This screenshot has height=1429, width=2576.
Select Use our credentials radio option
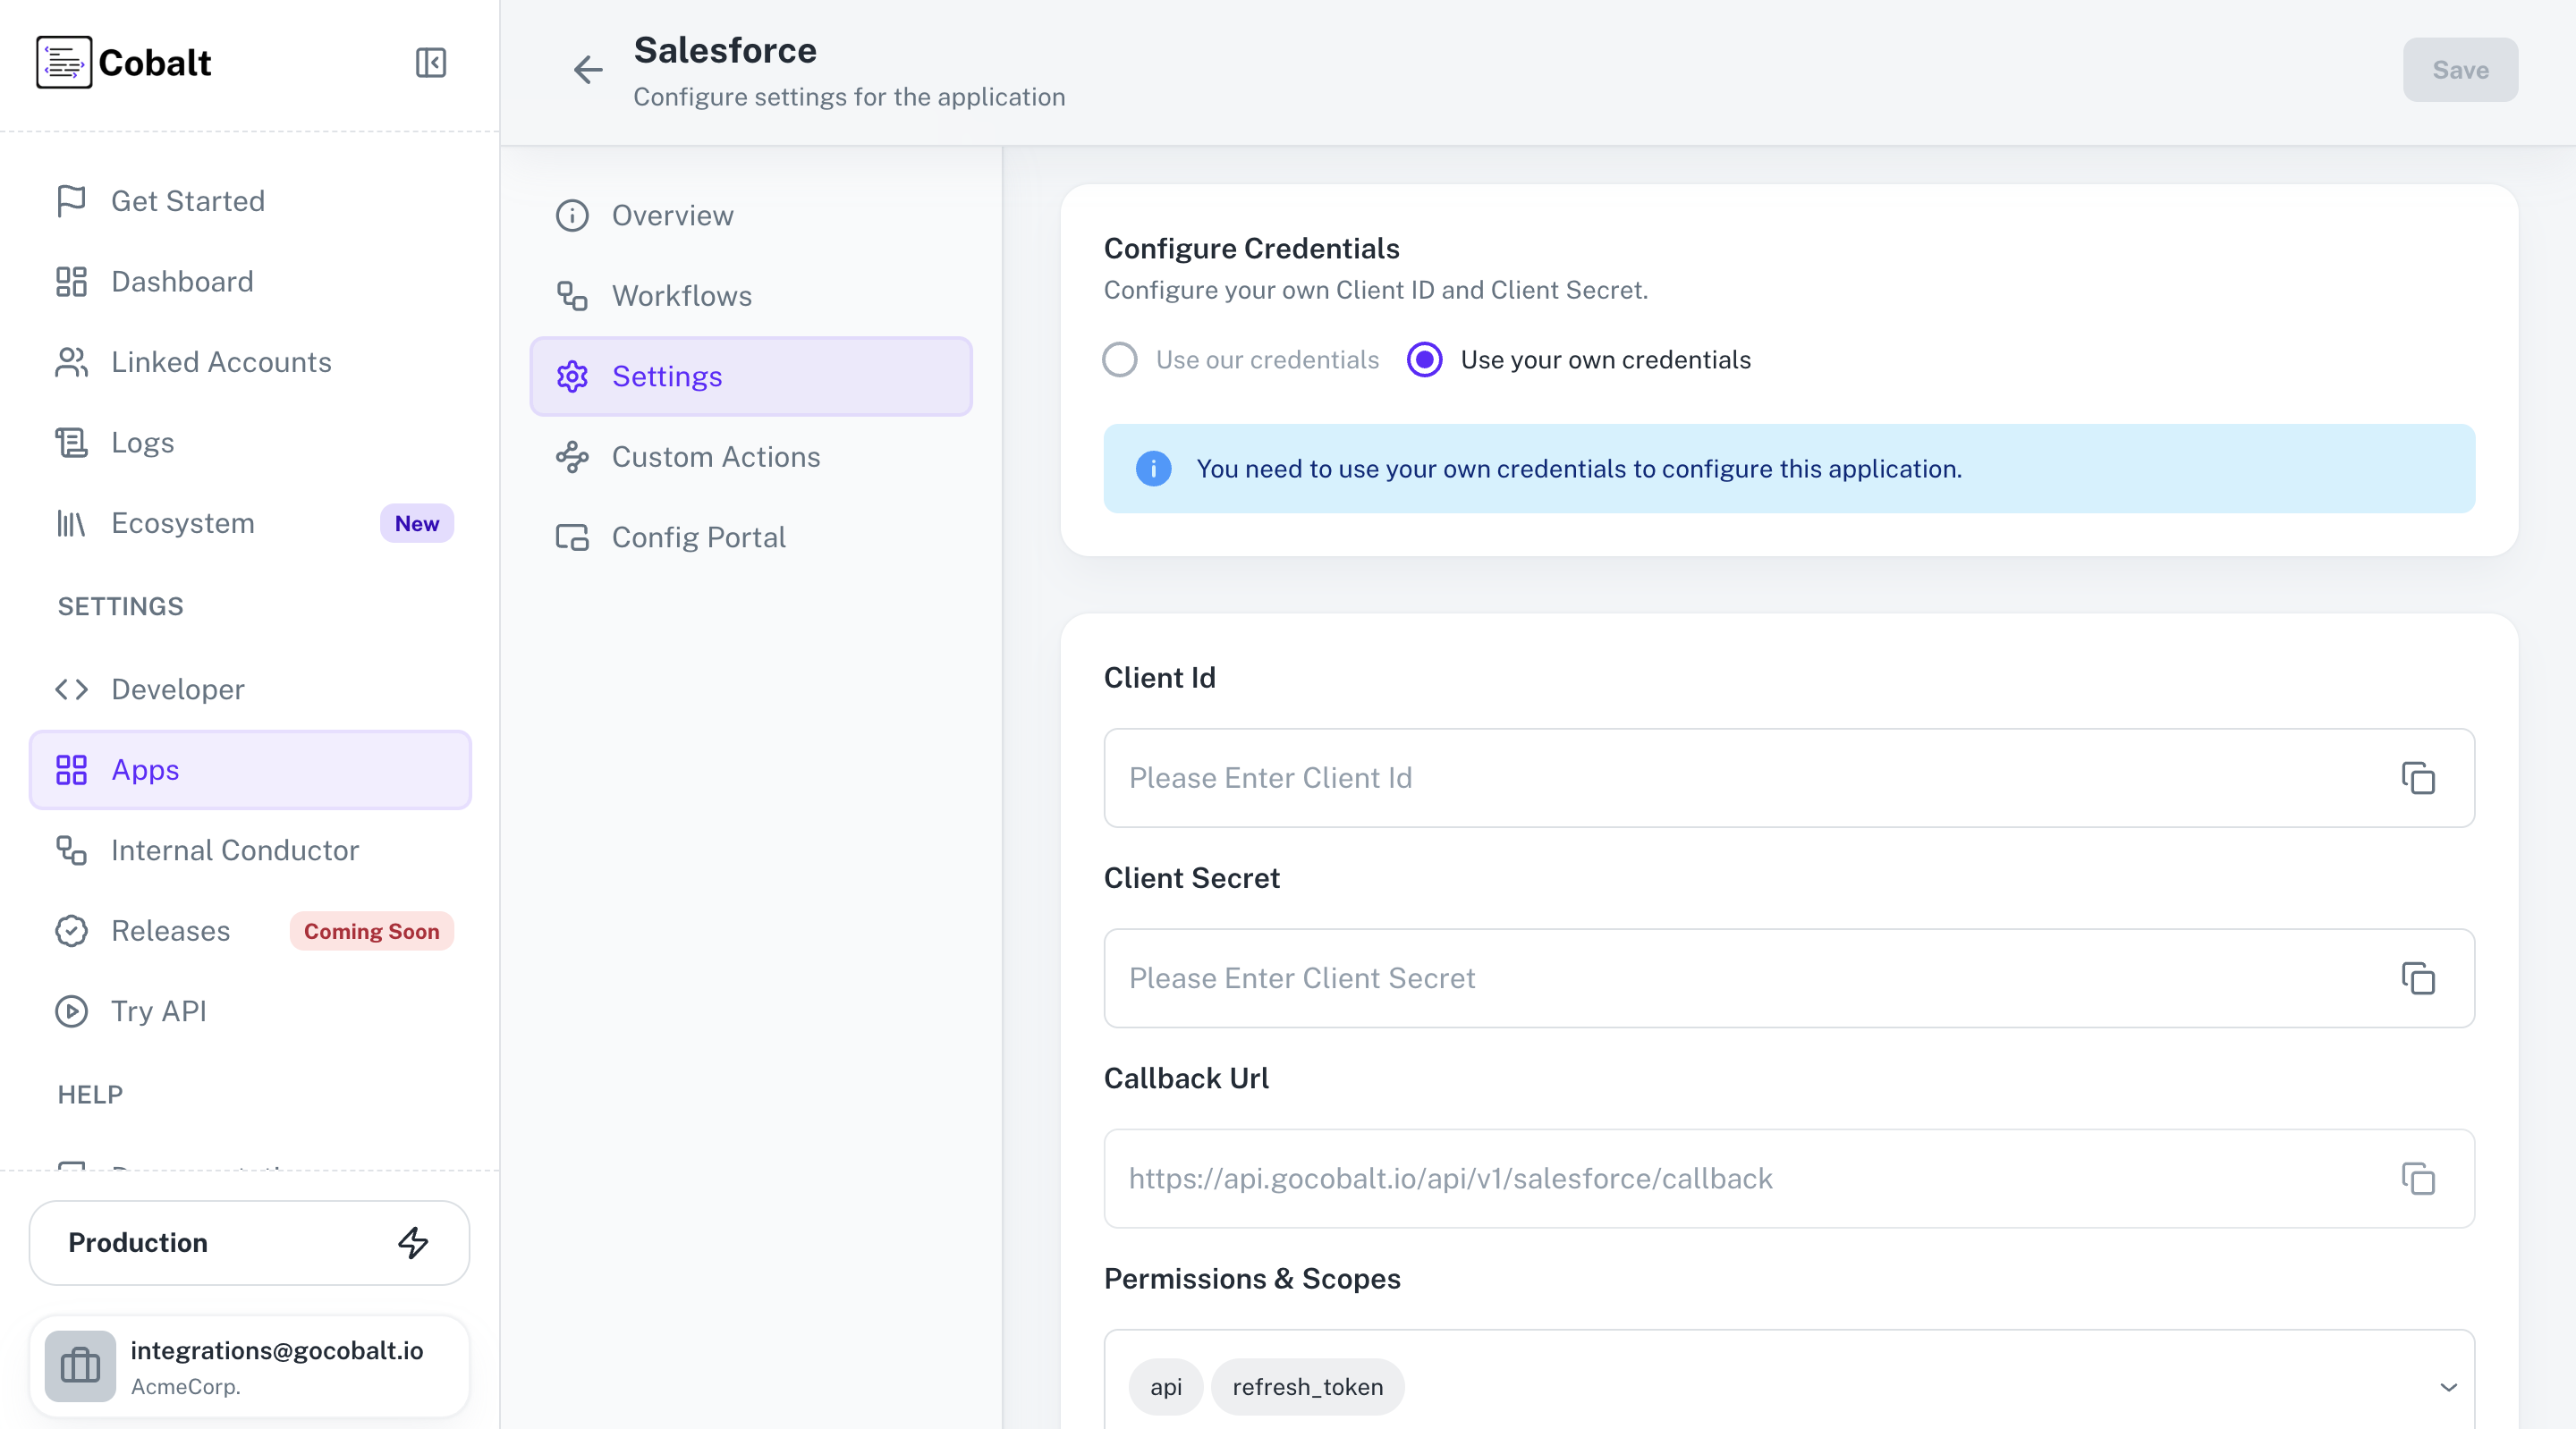click(x=1120, y=360)
